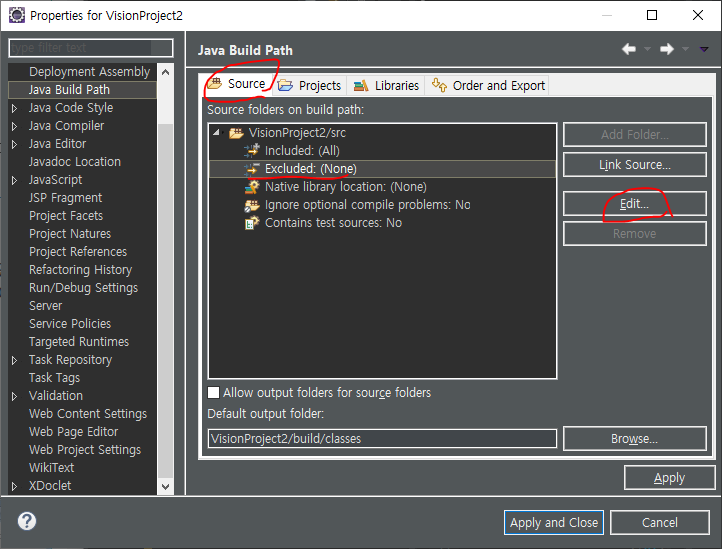Expand the Java Compiler node
Viewport: 722px width, 549px height.
pos(14,126)
